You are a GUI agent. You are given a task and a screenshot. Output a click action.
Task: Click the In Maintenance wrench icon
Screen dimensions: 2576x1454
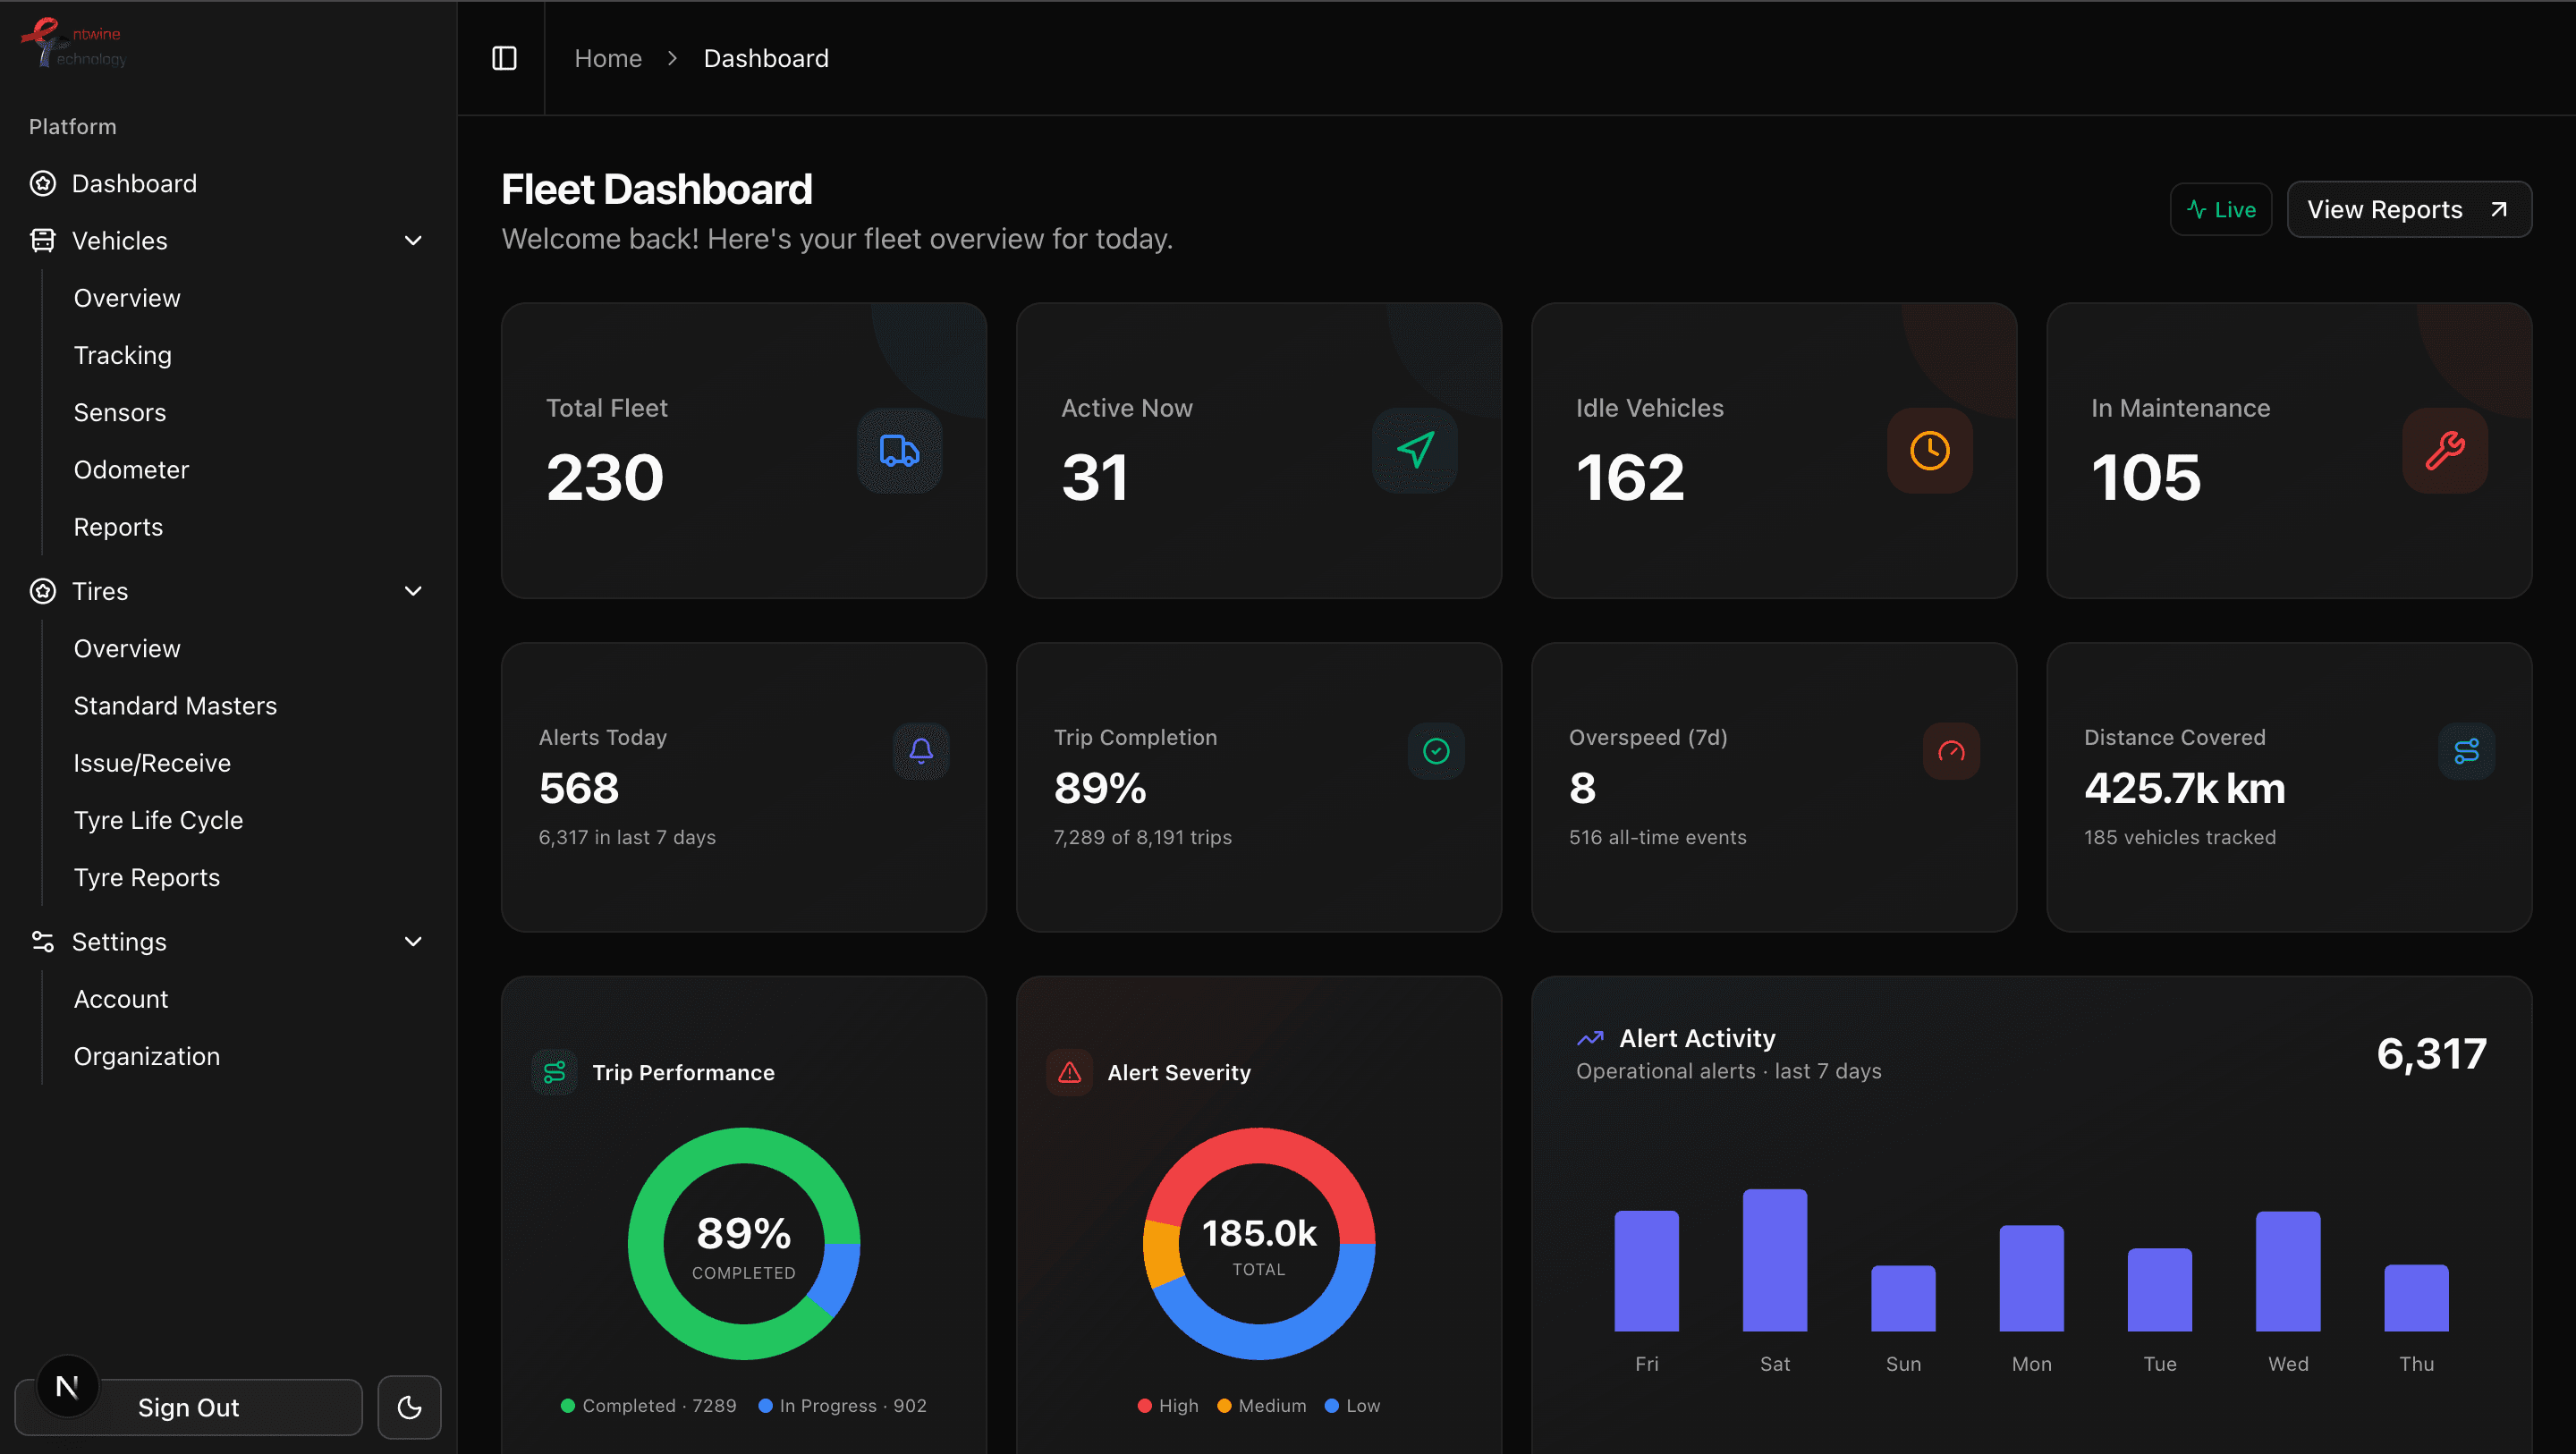2444,450
